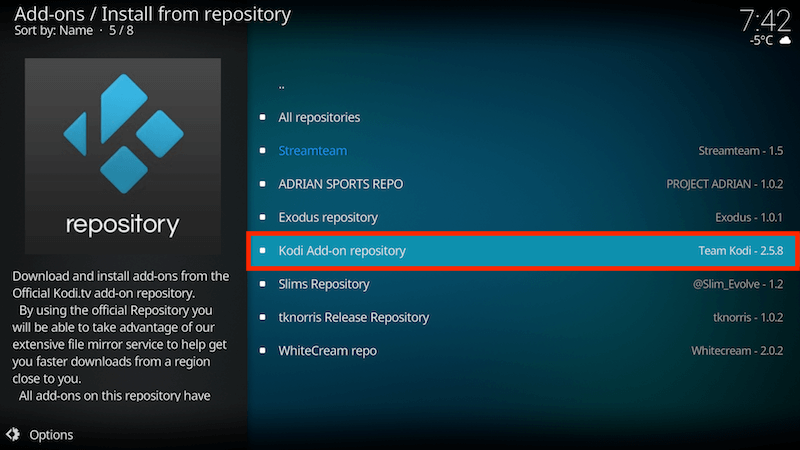800x450 pixels.
Task: Click the weather cloud icon
Action: click(x=785, y=40)
